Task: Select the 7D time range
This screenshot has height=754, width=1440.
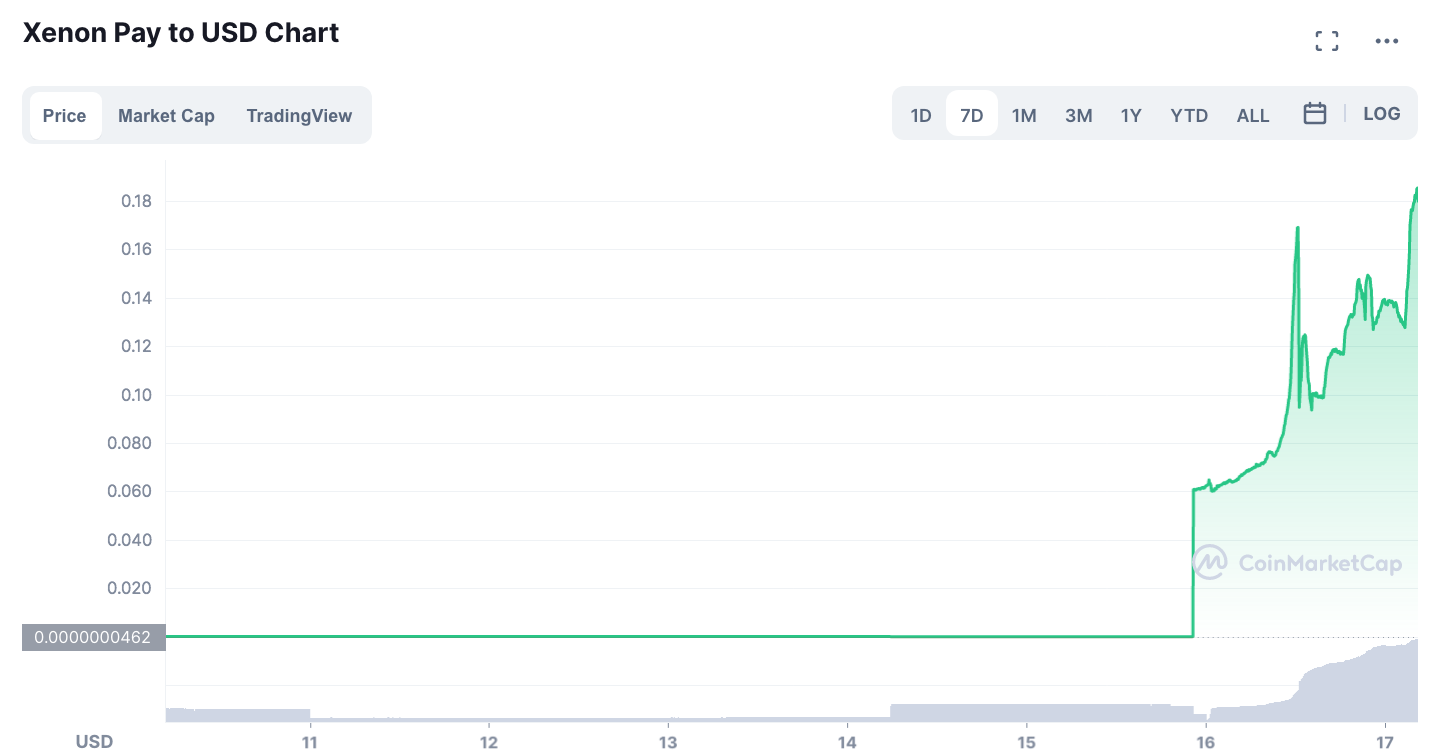Action: [972, 115]
